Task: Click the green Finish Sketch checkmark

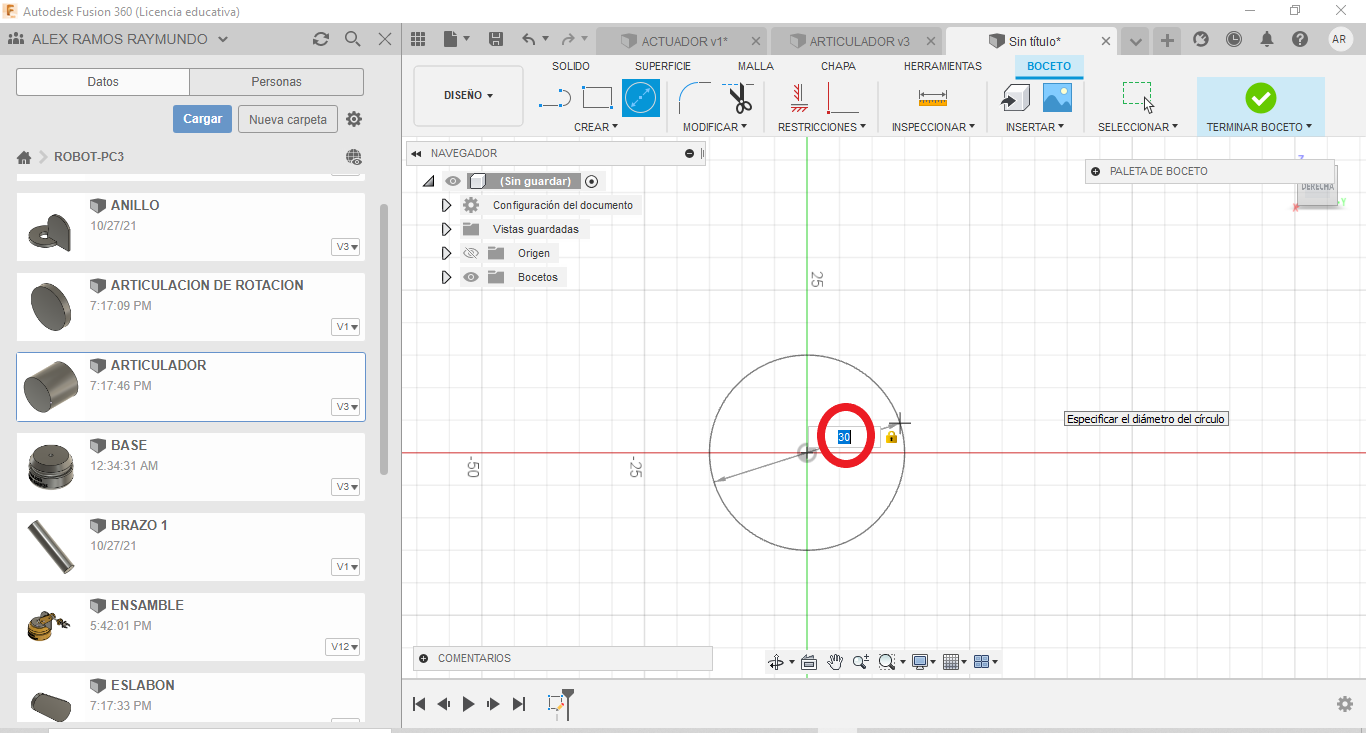Action: [x=1260, y=98]
